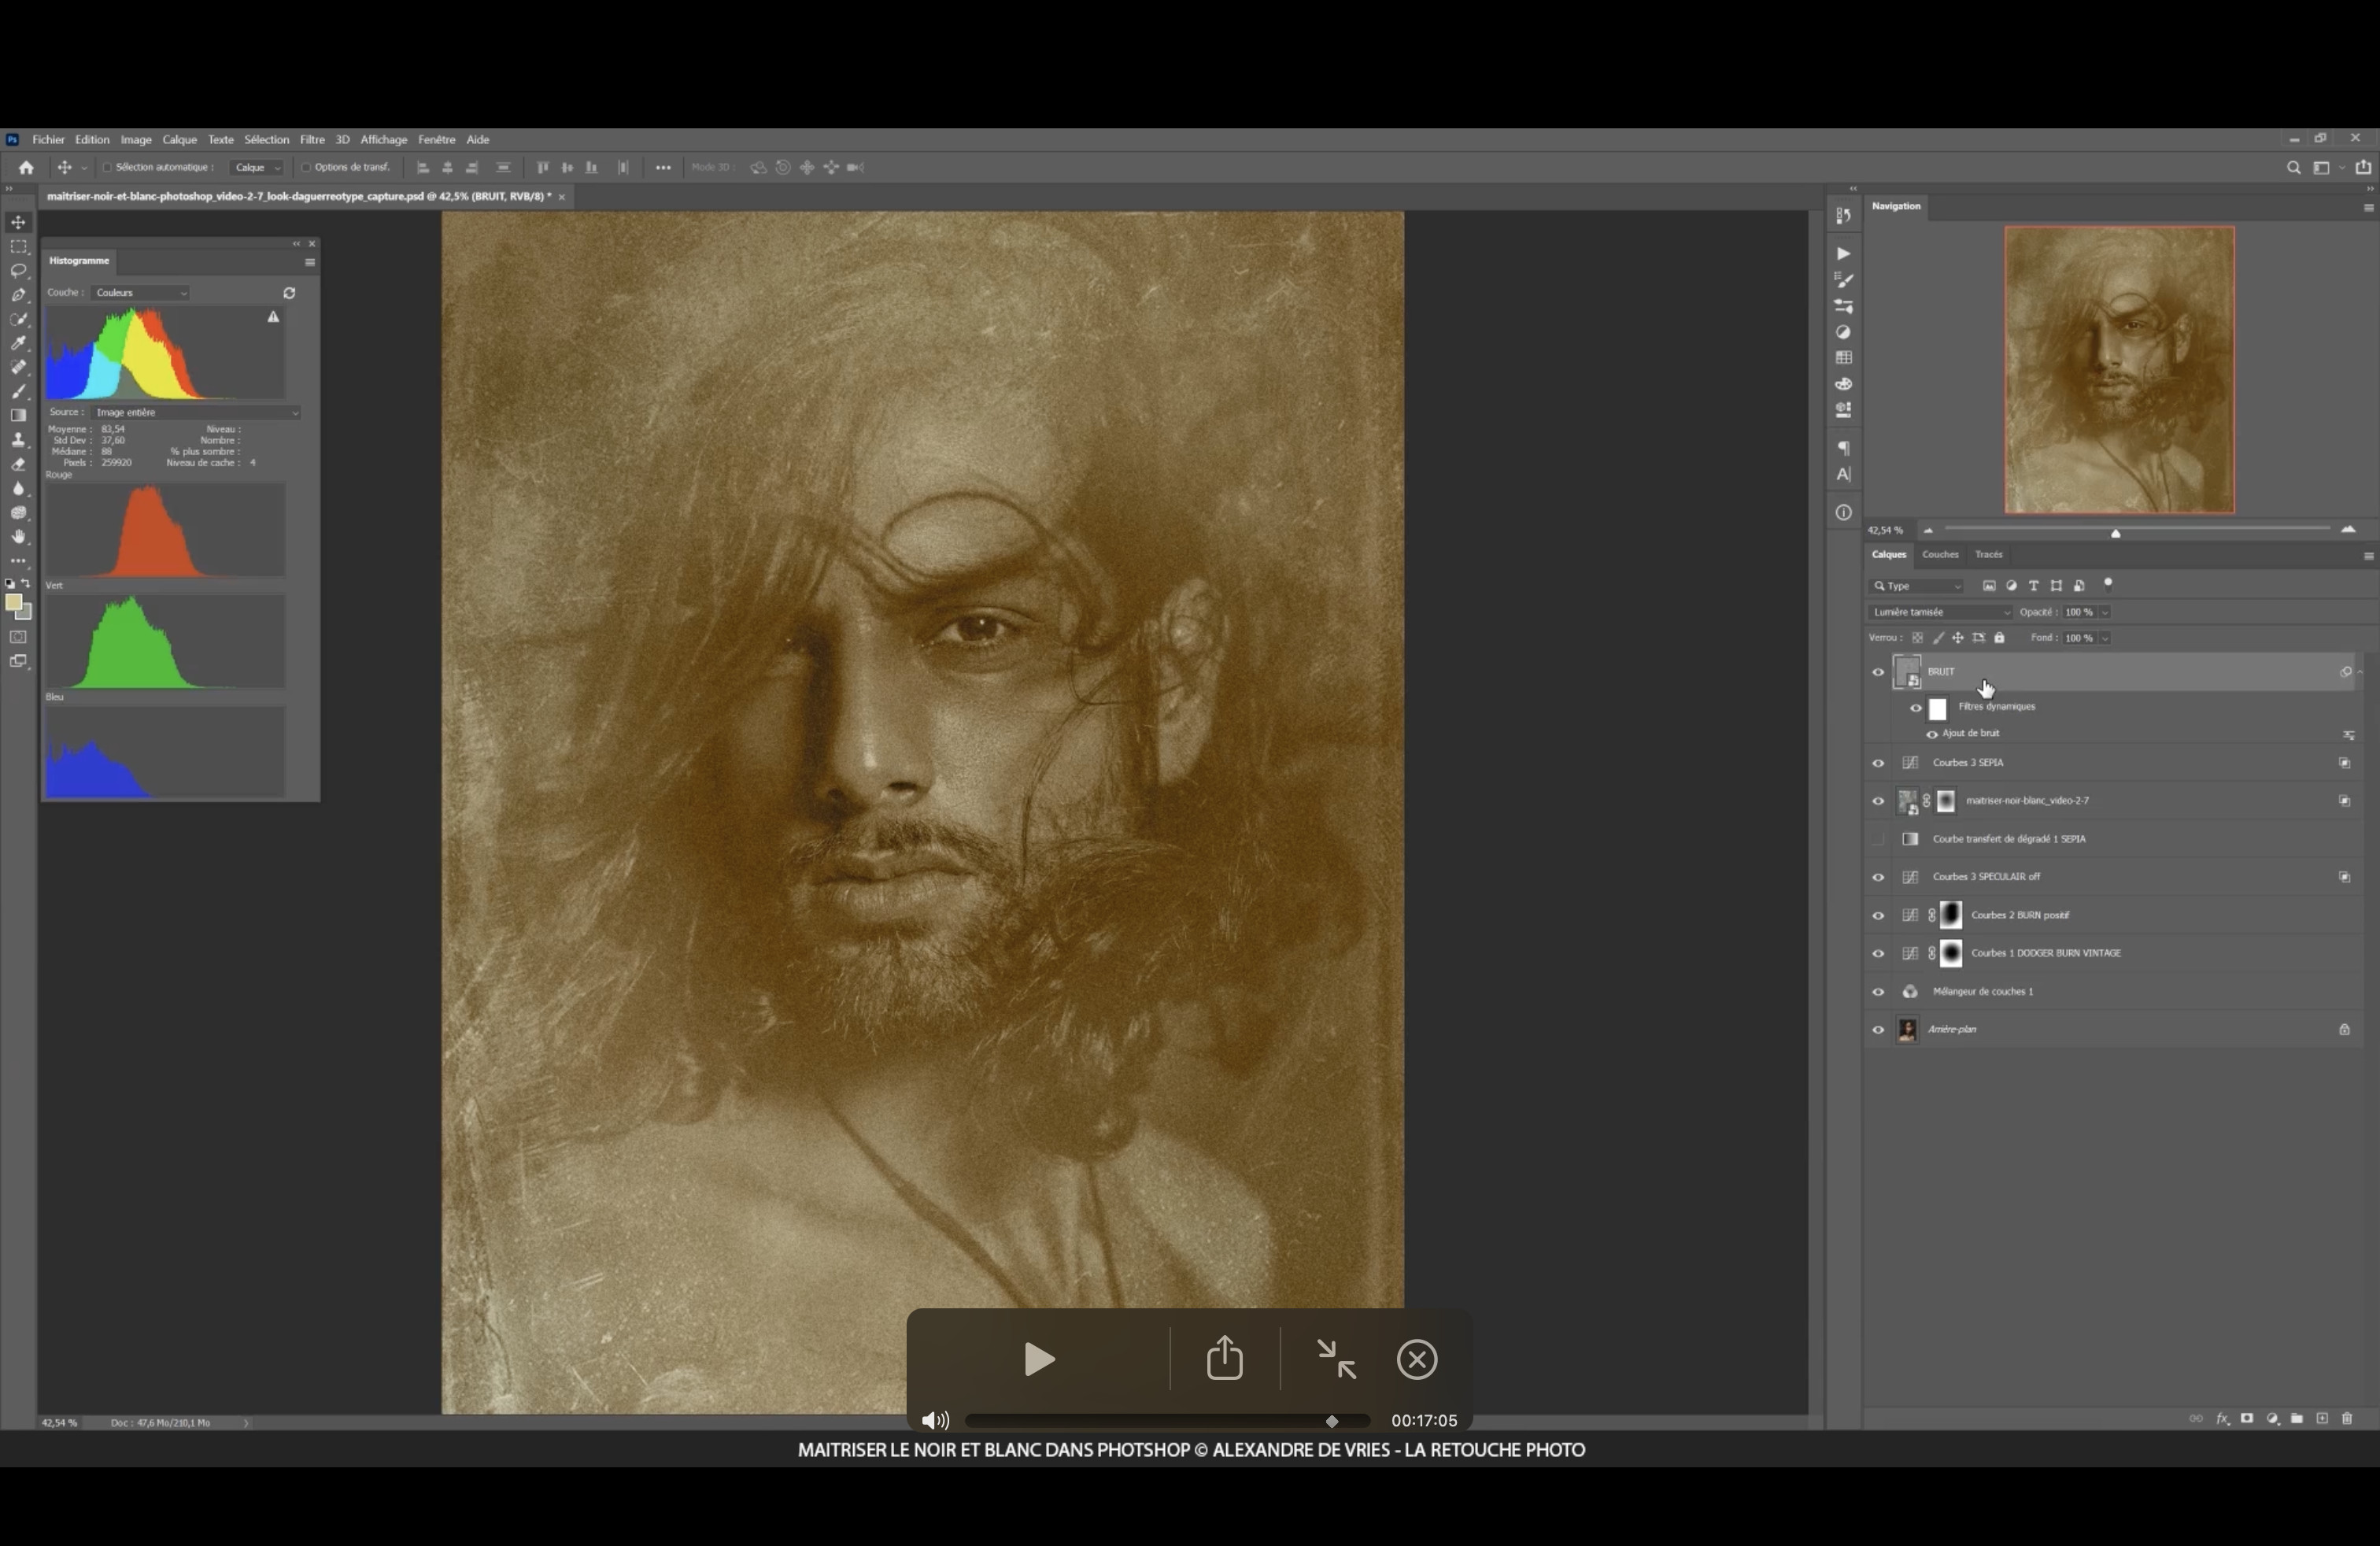This screenshot has height=1546, width=2380.
Task: Click the Home icon in options bar
Action: pos(26,168)
